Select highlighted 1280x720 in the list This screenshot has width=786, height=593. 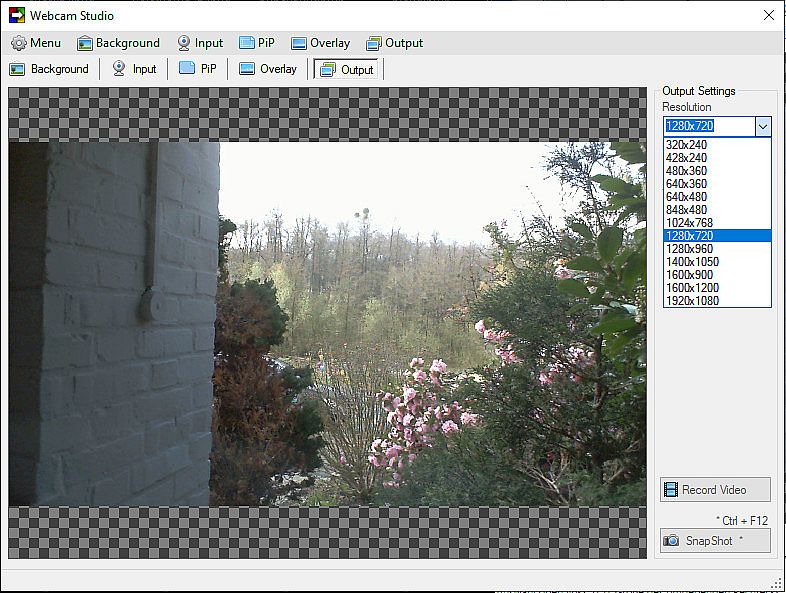click(717, 236)
